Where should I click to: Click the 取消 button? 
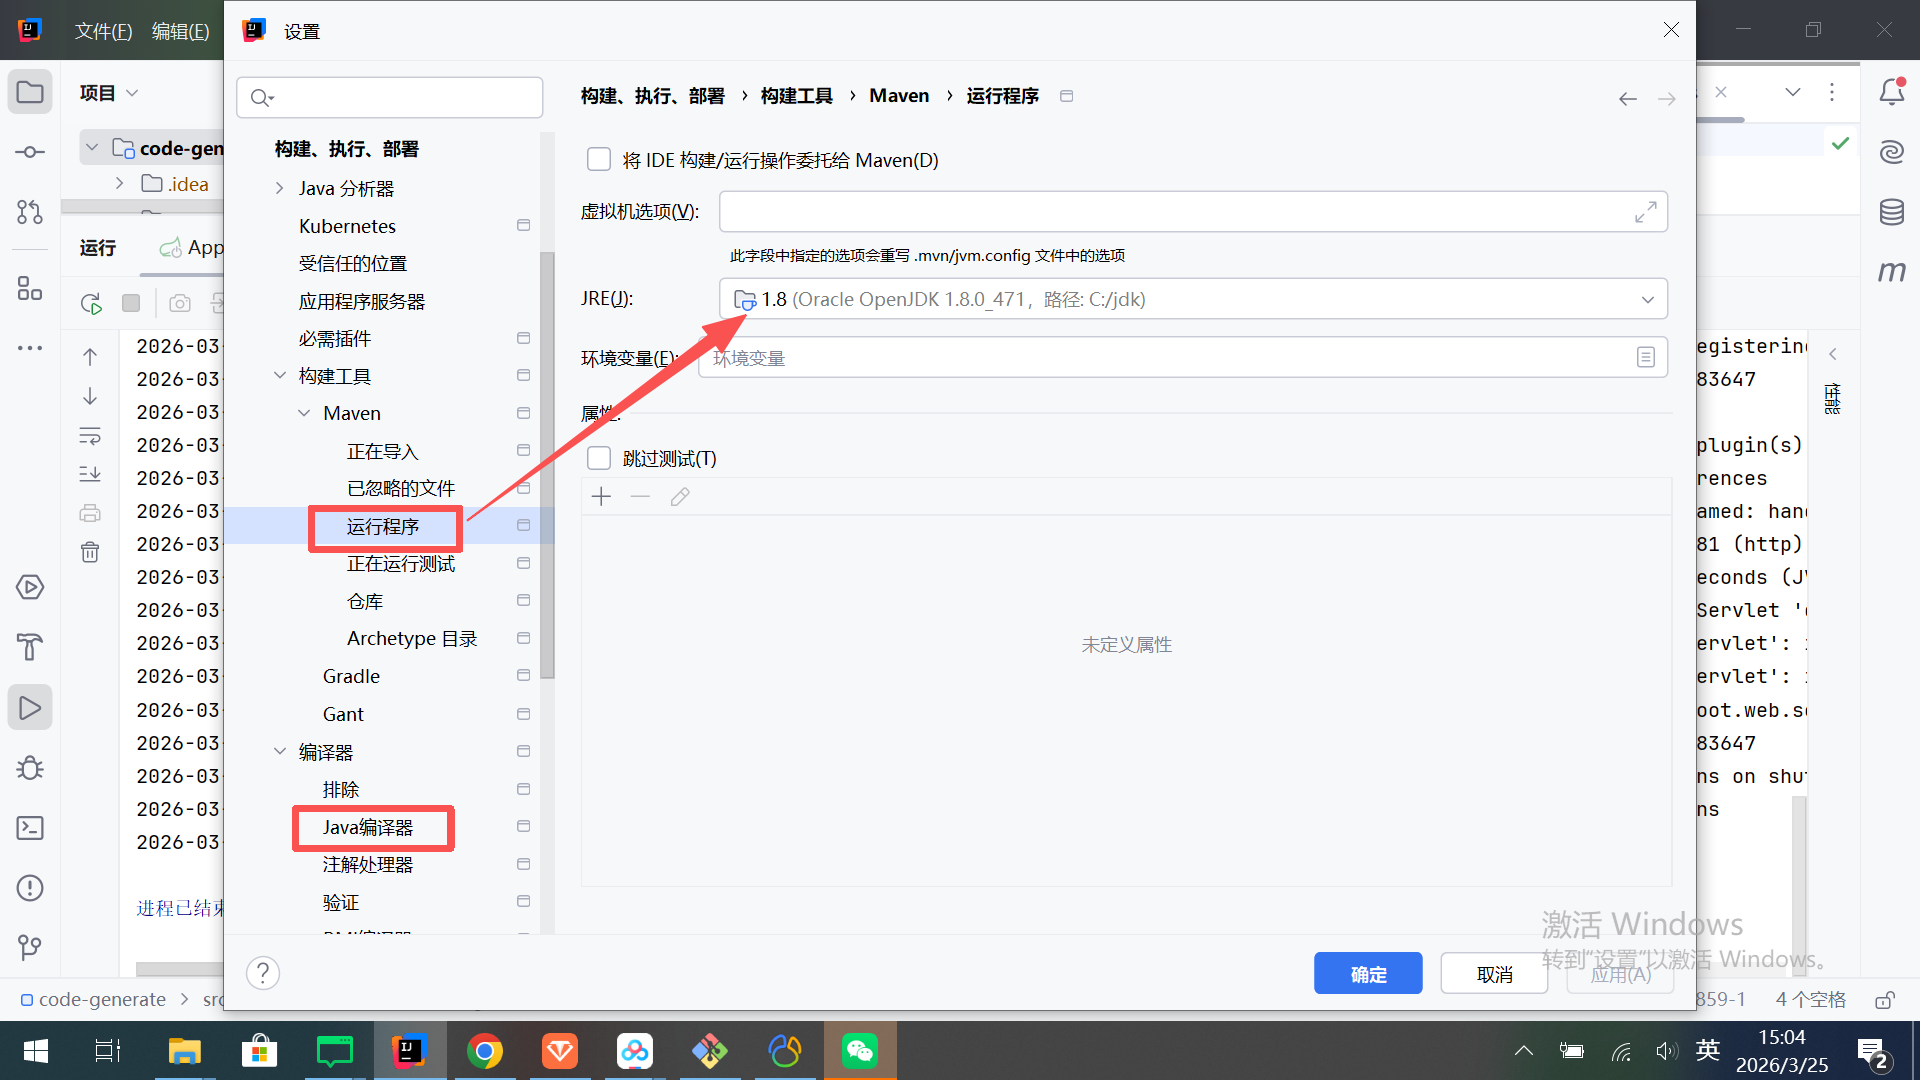point(1494,974)
